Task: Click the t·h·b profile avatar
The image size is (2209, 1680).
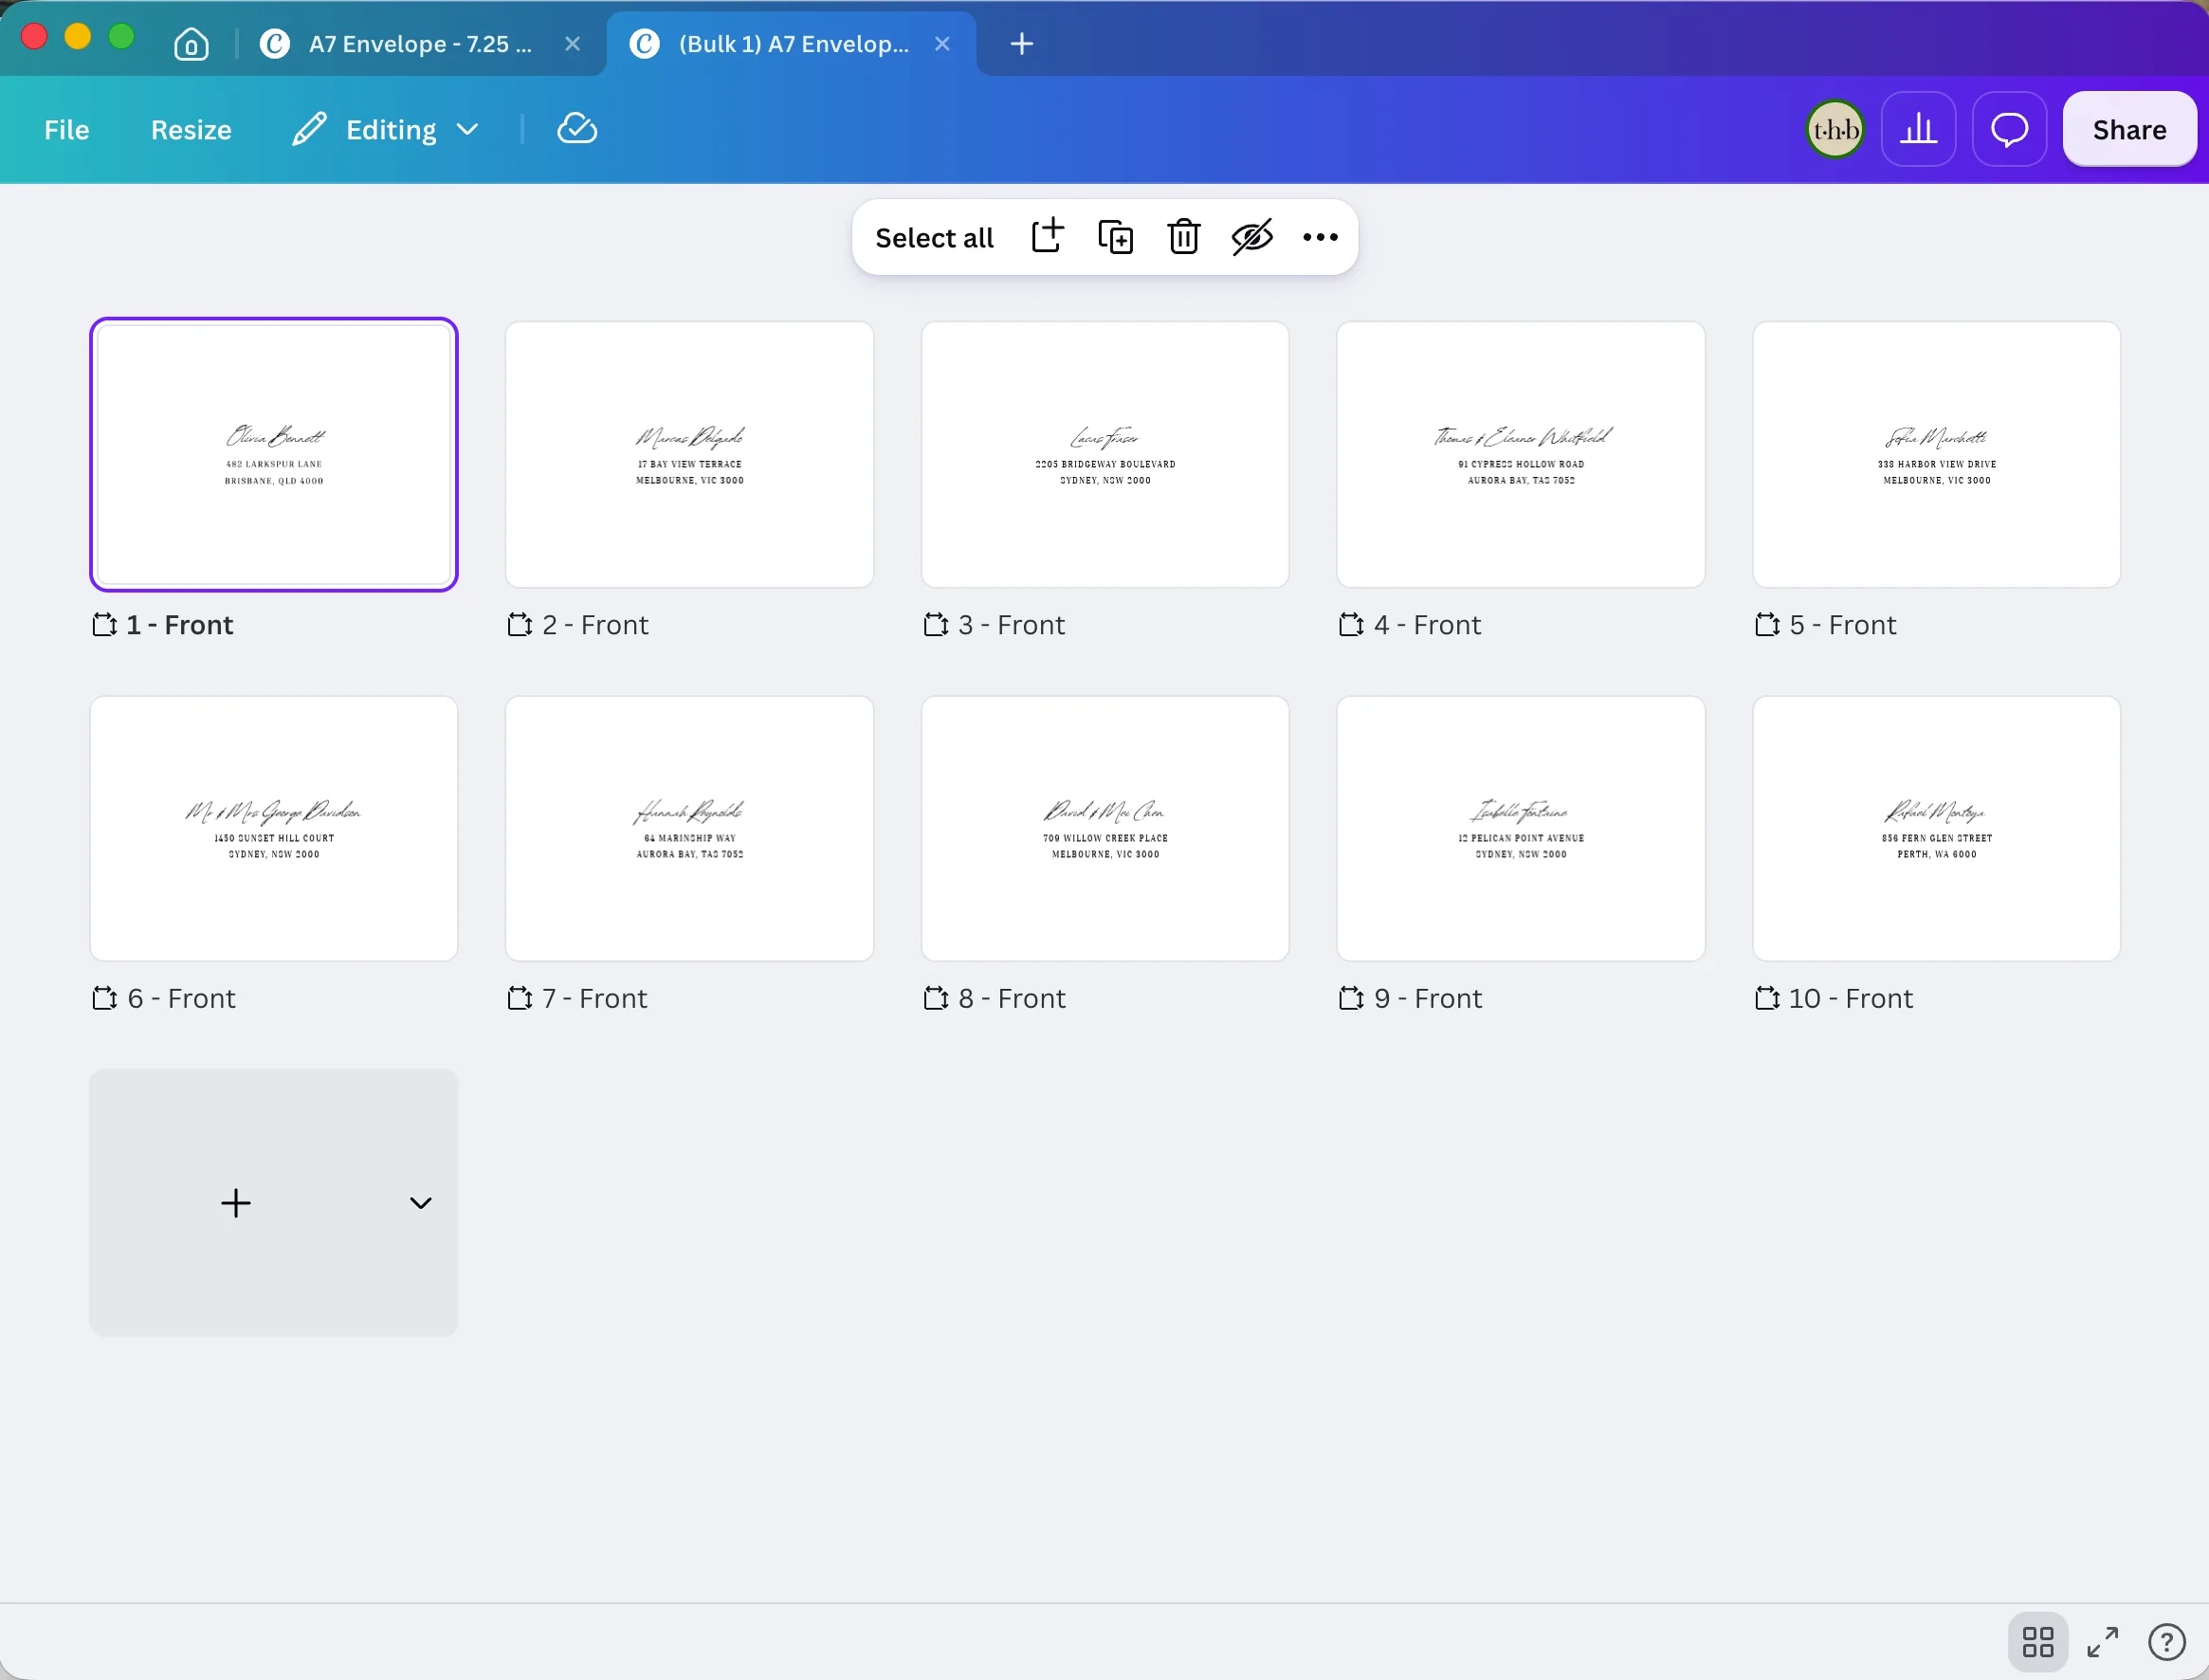Action: (x=1835, y=129)
